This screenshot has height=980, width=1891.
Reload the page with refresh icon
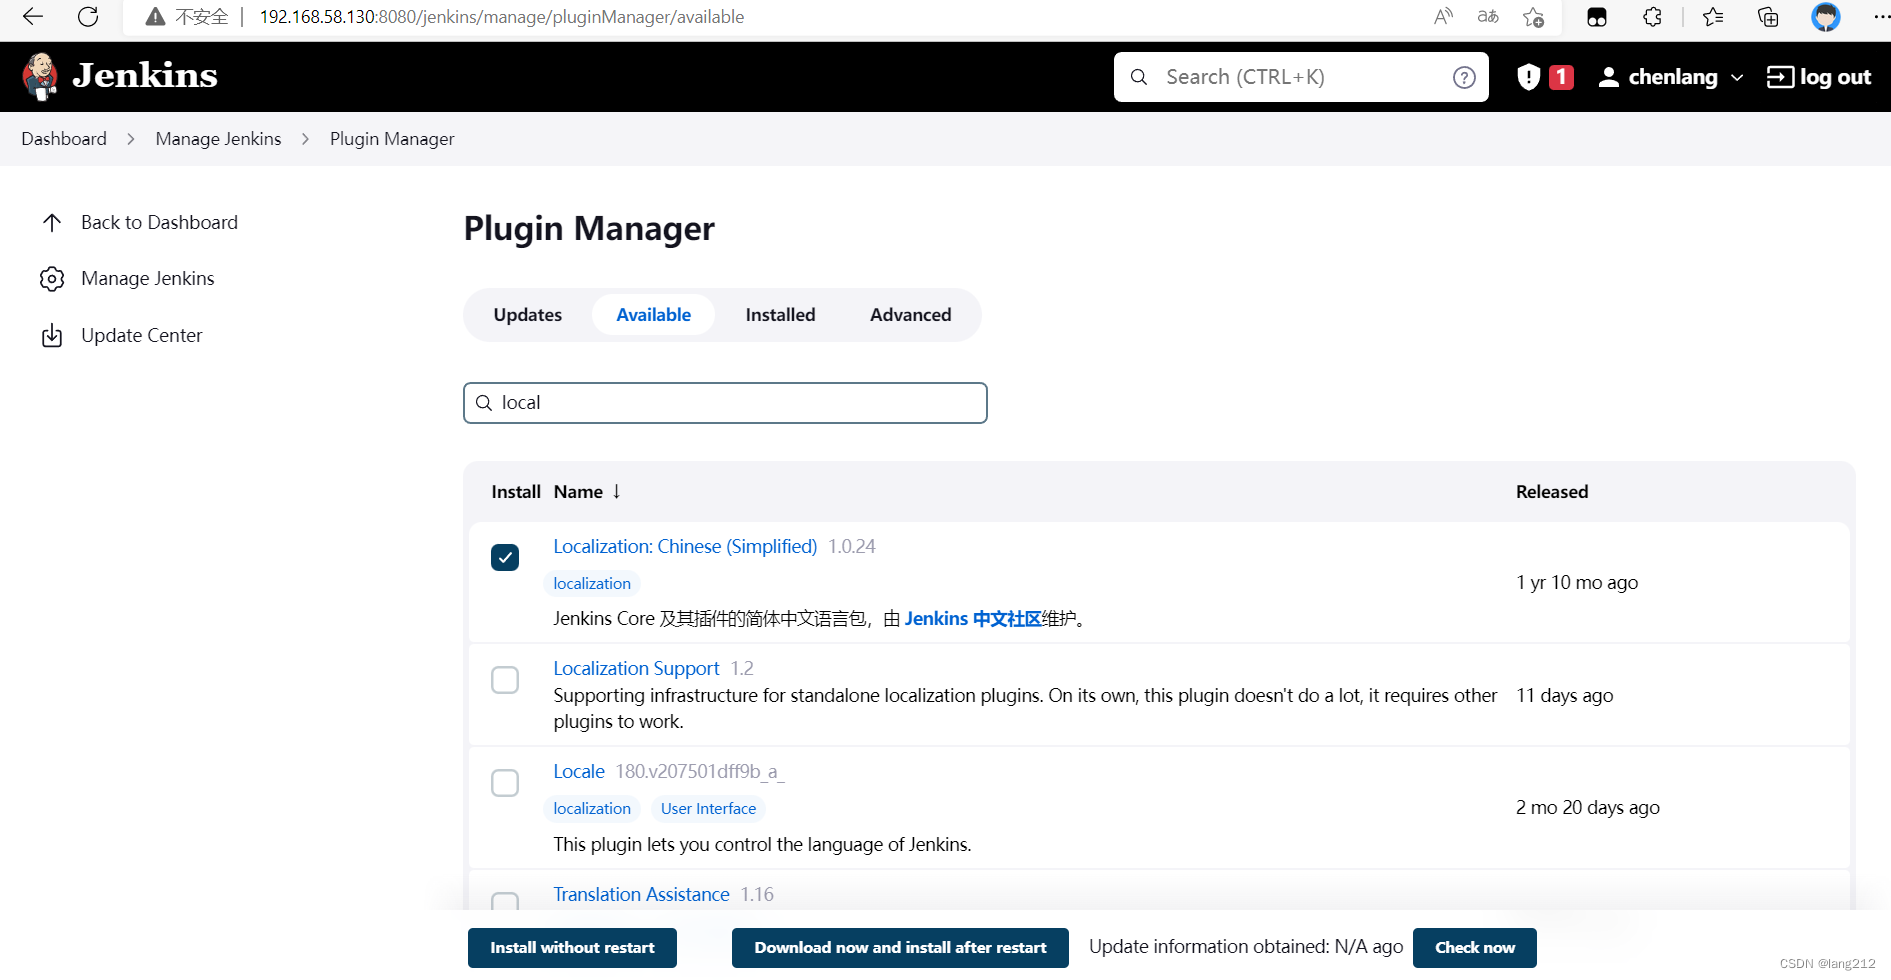pyautogui.click(x=88, y=17)
